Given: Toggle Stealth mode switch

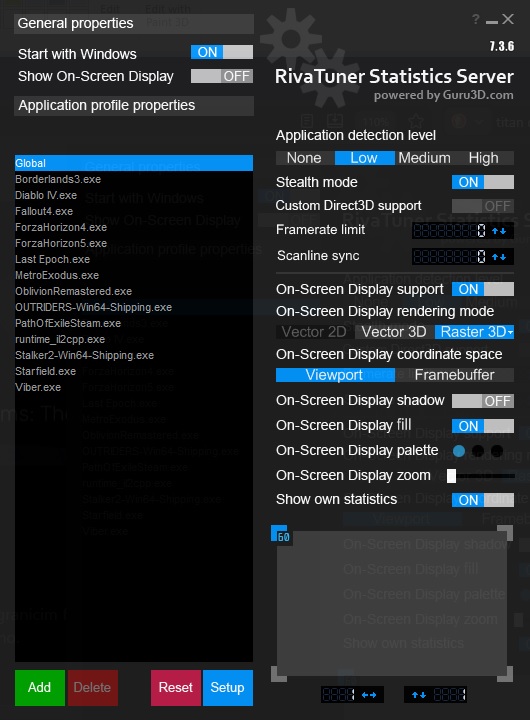Looking at the screenshot, I should click(x=483, y=182).
